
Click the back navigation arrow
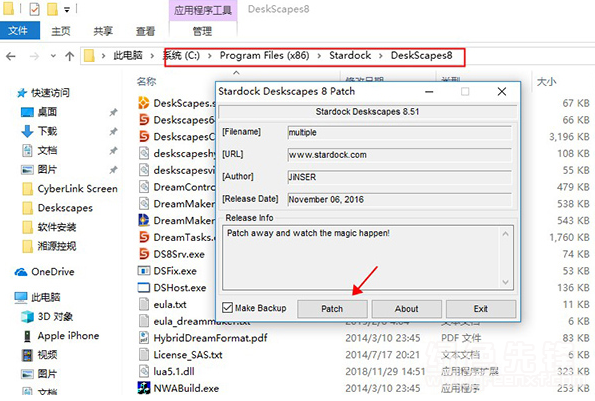tap(11, 57)
